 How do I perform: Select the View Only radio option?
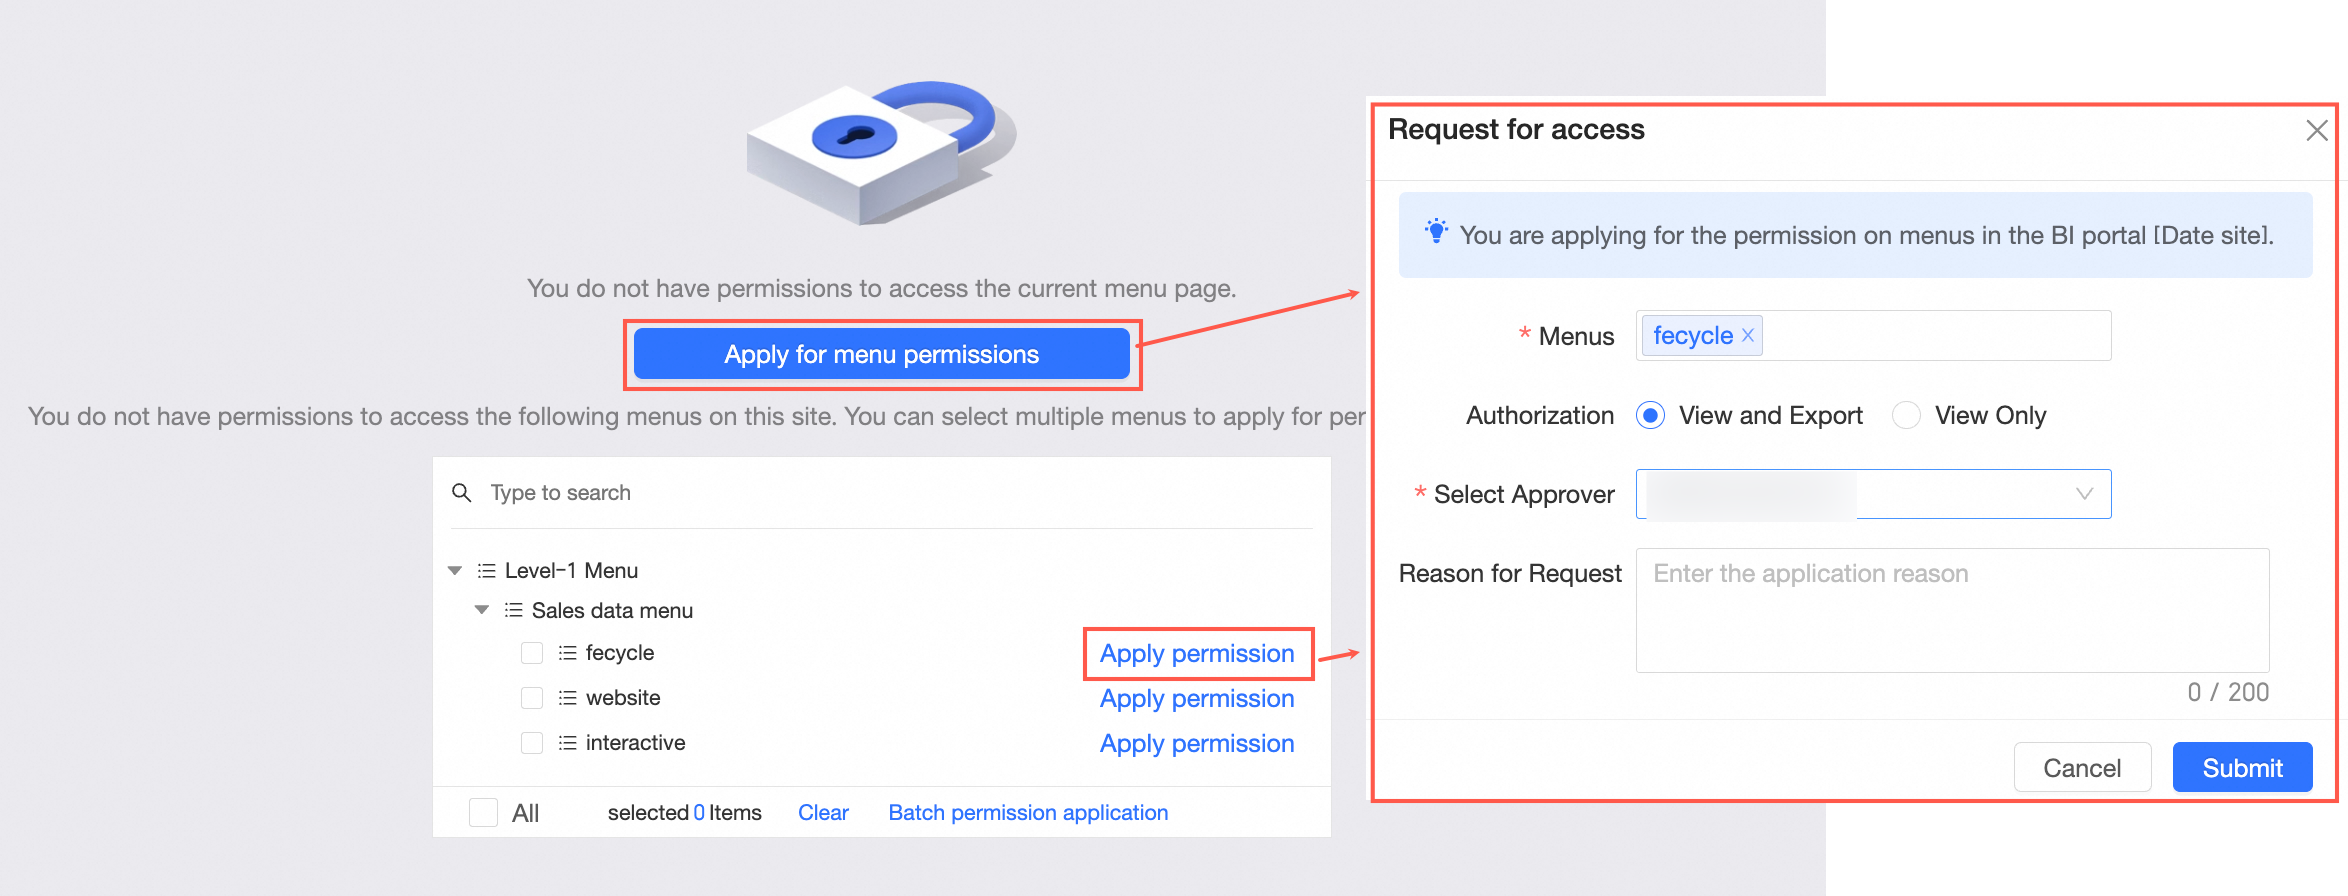(x=1906, y=415)
